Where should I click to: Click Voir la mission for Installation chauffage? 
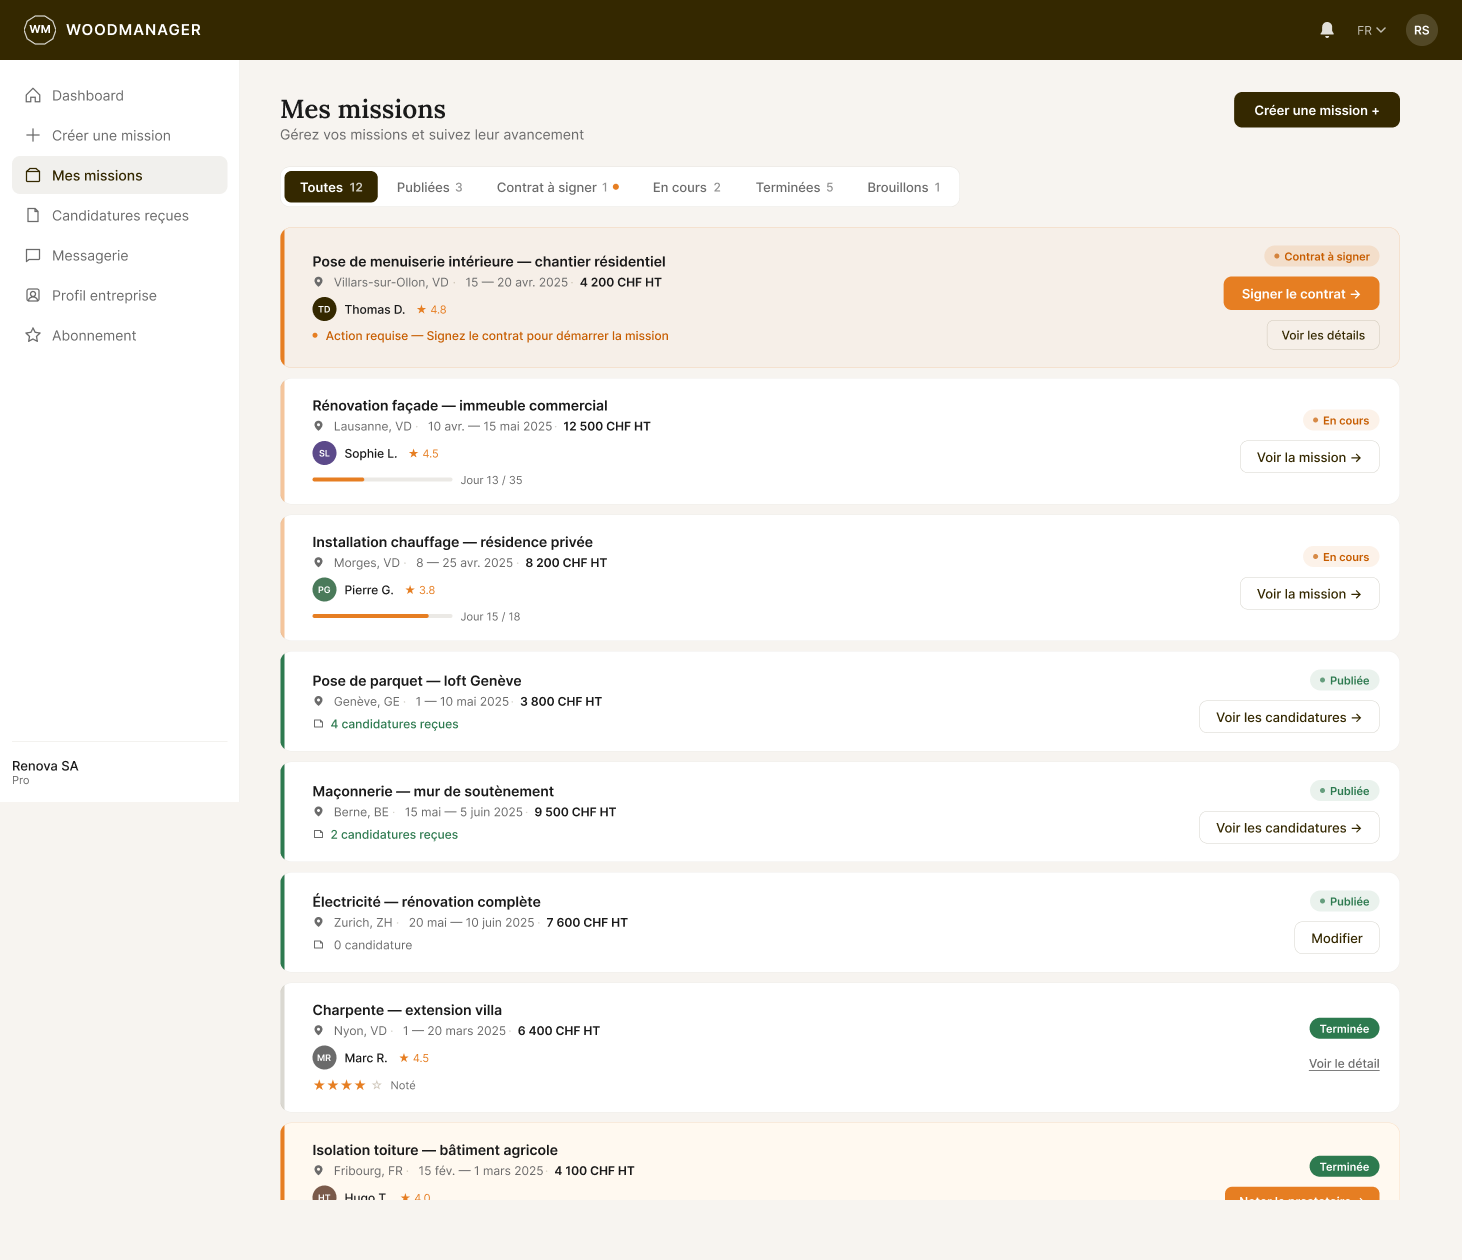click(1309, 594)
